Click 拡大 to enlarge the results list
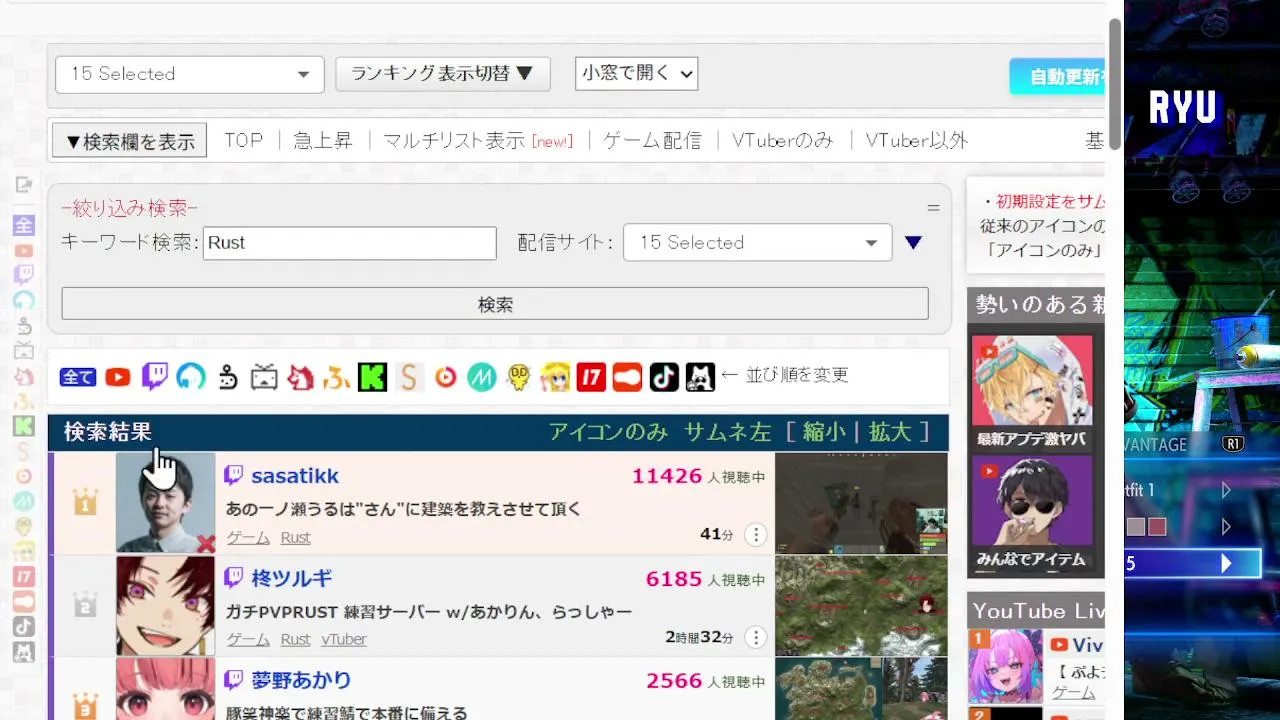The width and height of the screenshot is (1280, 720). click(x=890, y=432)
